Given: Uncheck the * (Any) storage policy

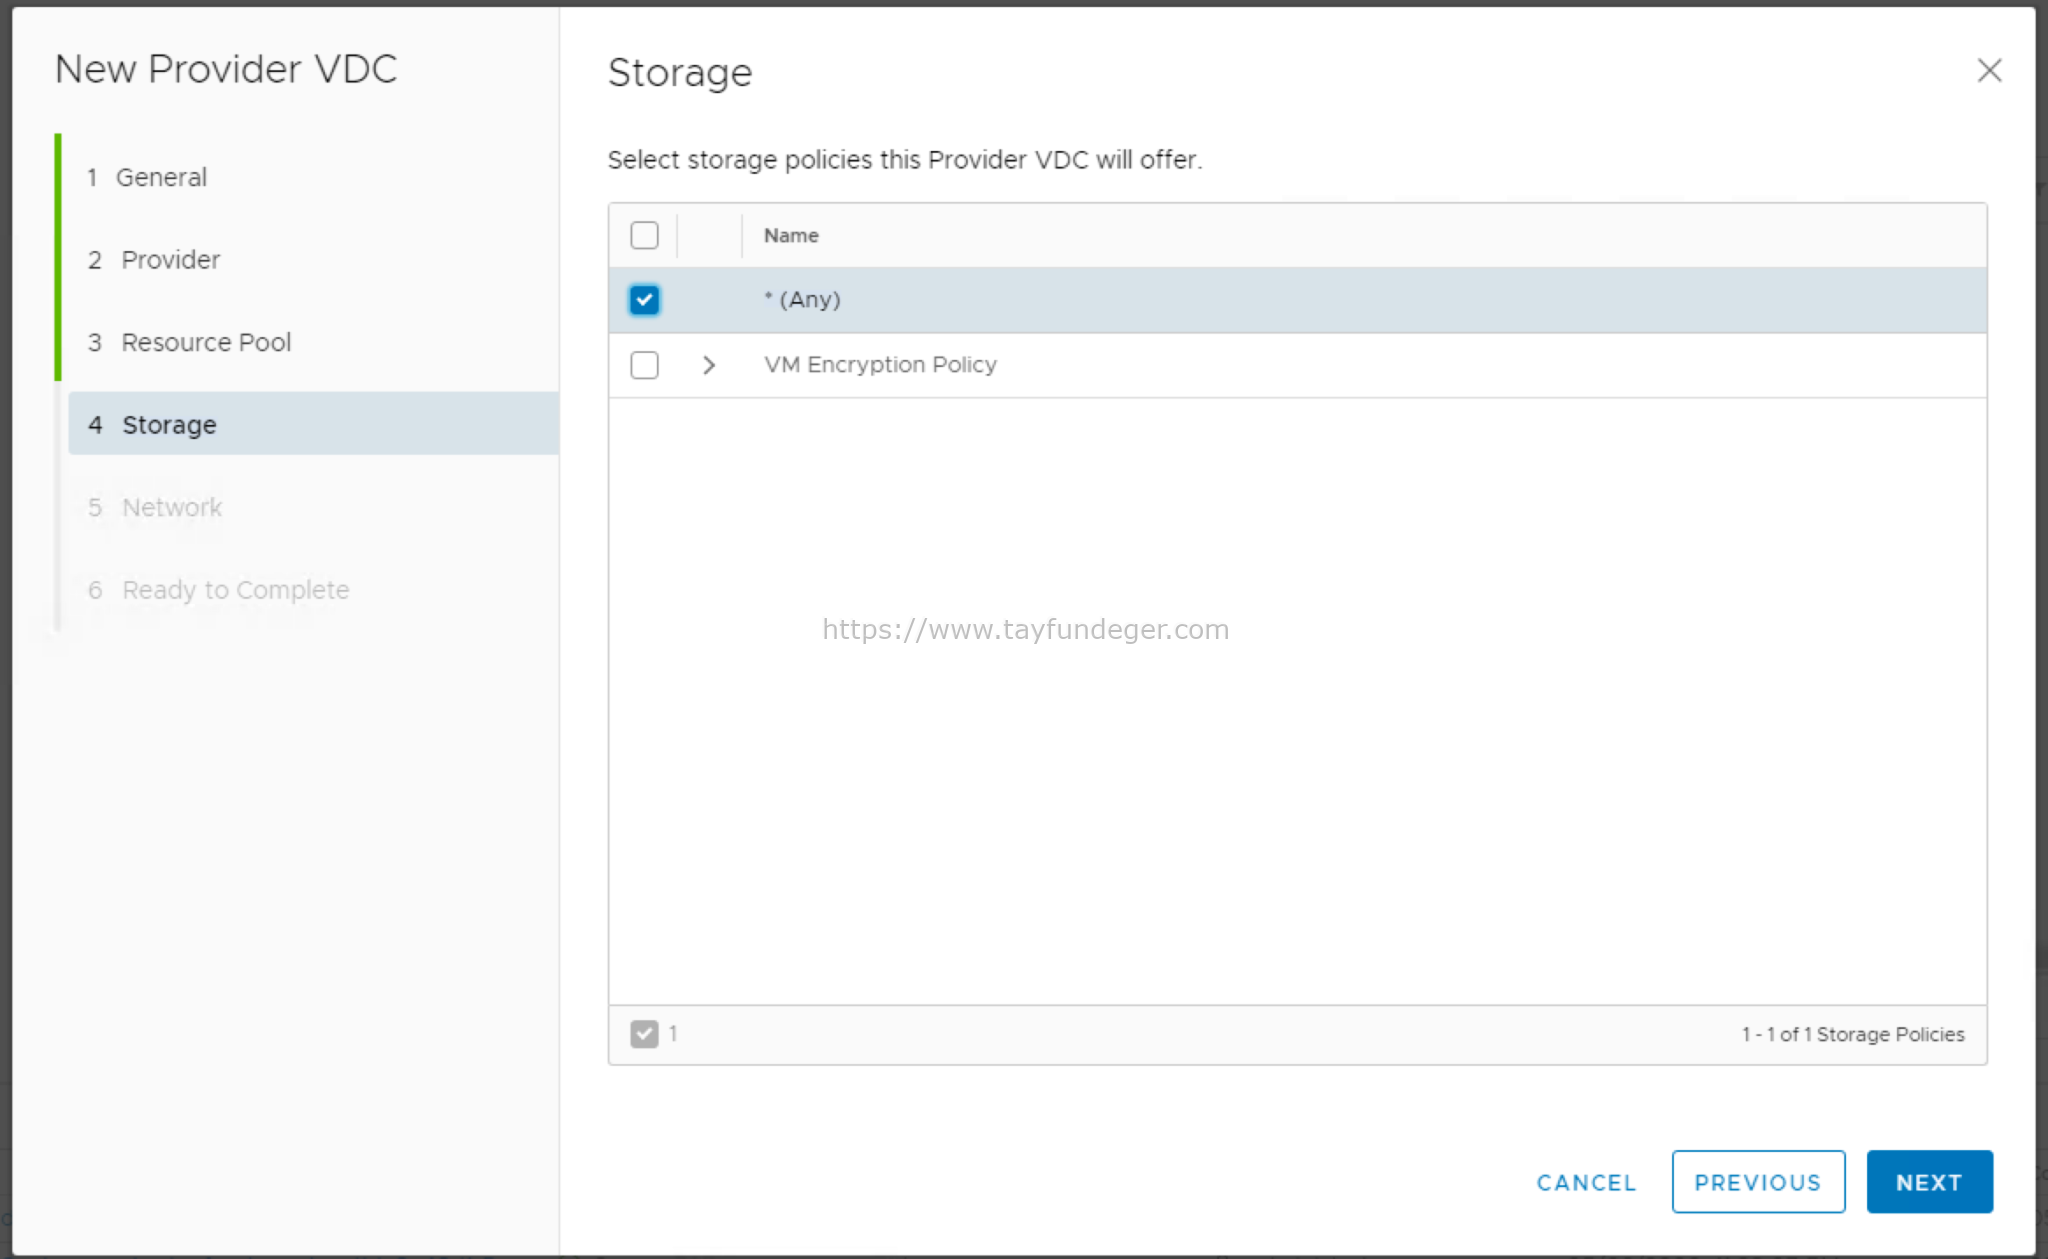Looking at the screenshot, I should (x=644, y=299).
